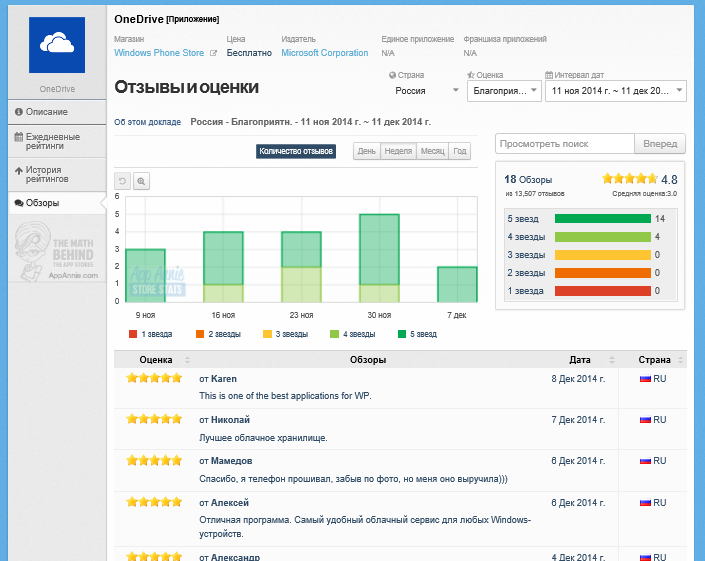Open the История рейтингов sidebar tab
This screenshot has height=561, width=705.
(57, 174)
